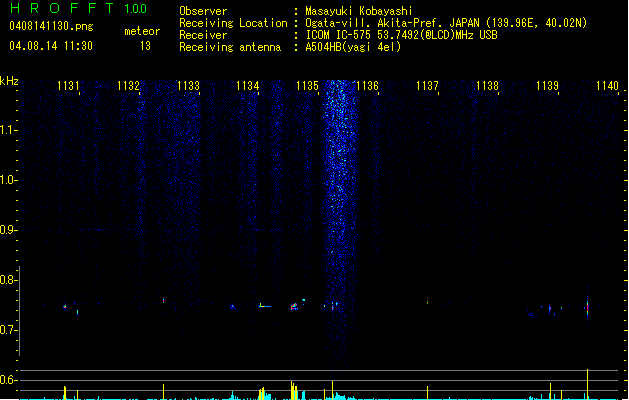The height and width of the screenshot is (400, 629).
Task: Click the tallest yellow power spike near 1140
Action: 587,384
